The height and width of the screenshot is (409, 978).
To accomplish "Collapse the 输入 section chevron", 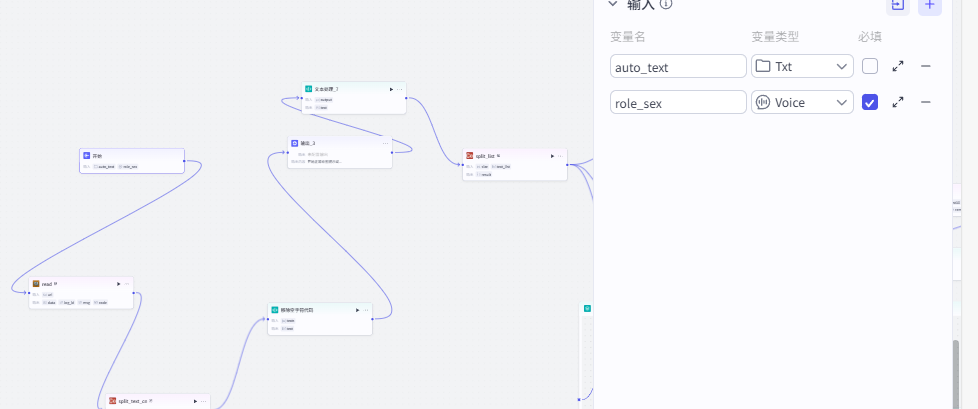I will point(613,4).
